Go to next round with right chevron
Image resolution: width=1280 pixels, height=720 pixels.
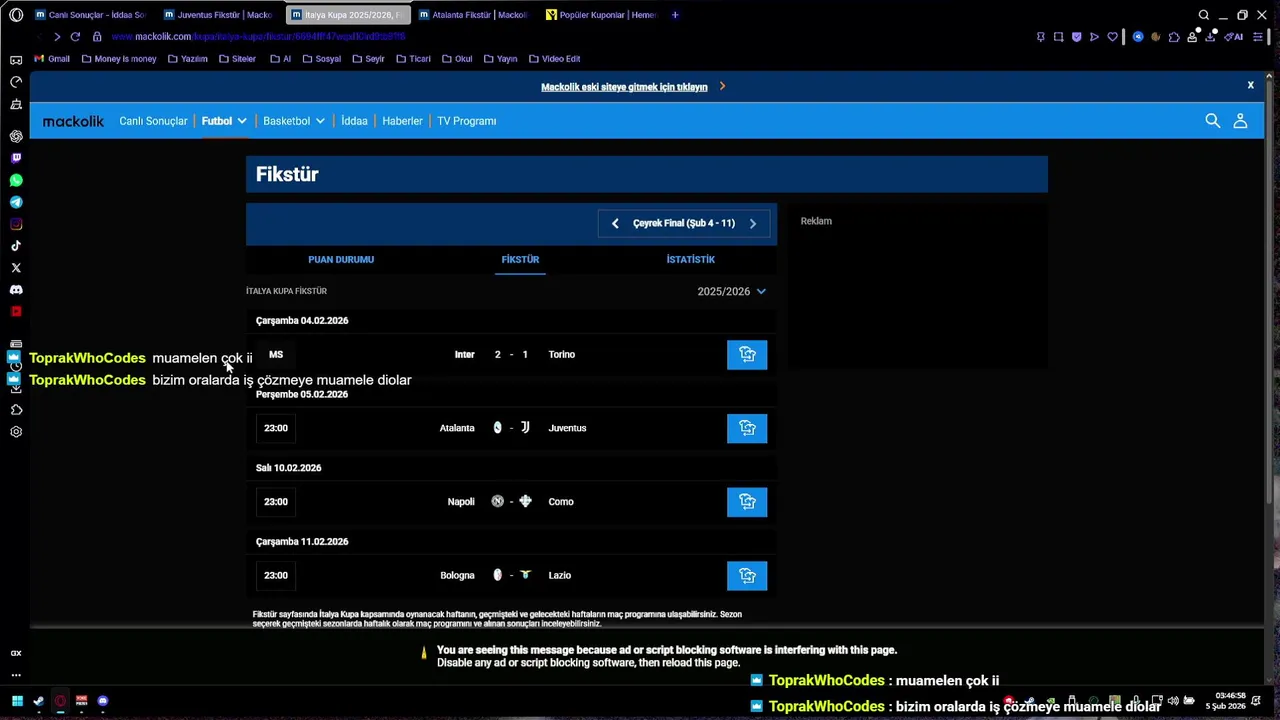(753, 223)
